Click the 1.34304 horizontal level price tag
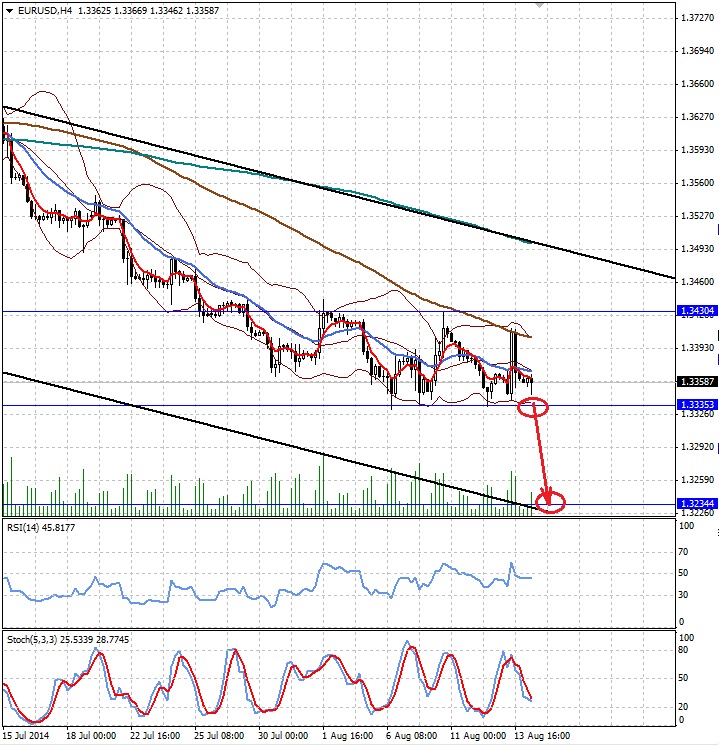The width and height of the screenshot is (719, 746). (697, 311)
